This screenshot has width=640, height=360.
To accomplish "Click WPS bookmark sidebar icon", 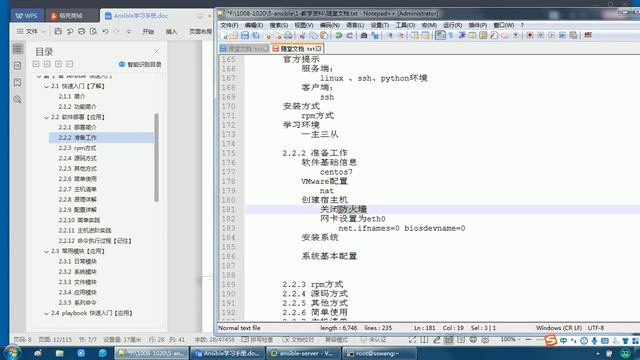I will [18, 82].
